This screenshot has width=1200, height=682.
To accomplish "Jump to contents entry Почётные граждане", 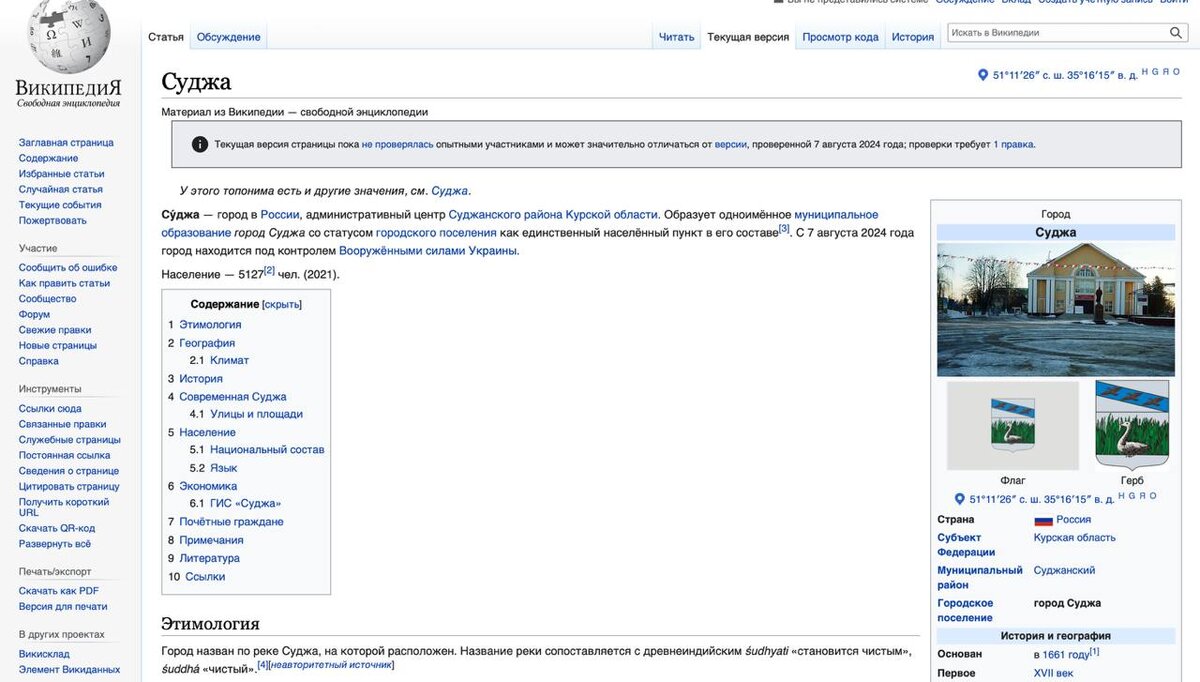I will [x=231, y=522].
